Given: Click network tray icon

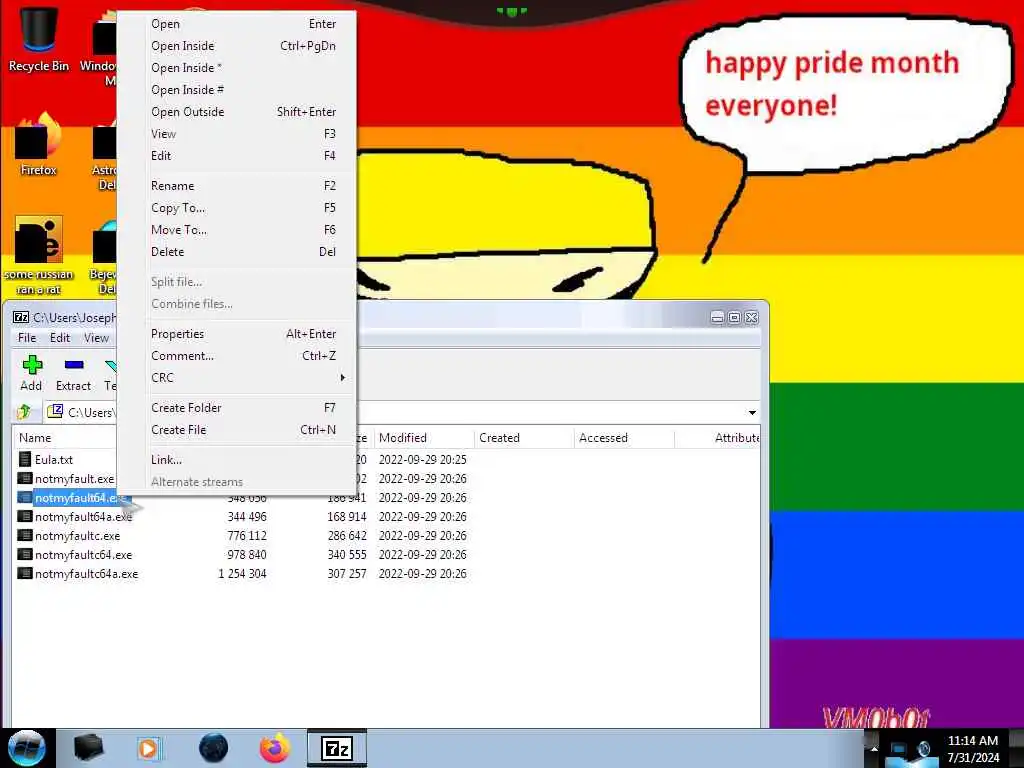Looking at the screenshot, I should [899, 750].
